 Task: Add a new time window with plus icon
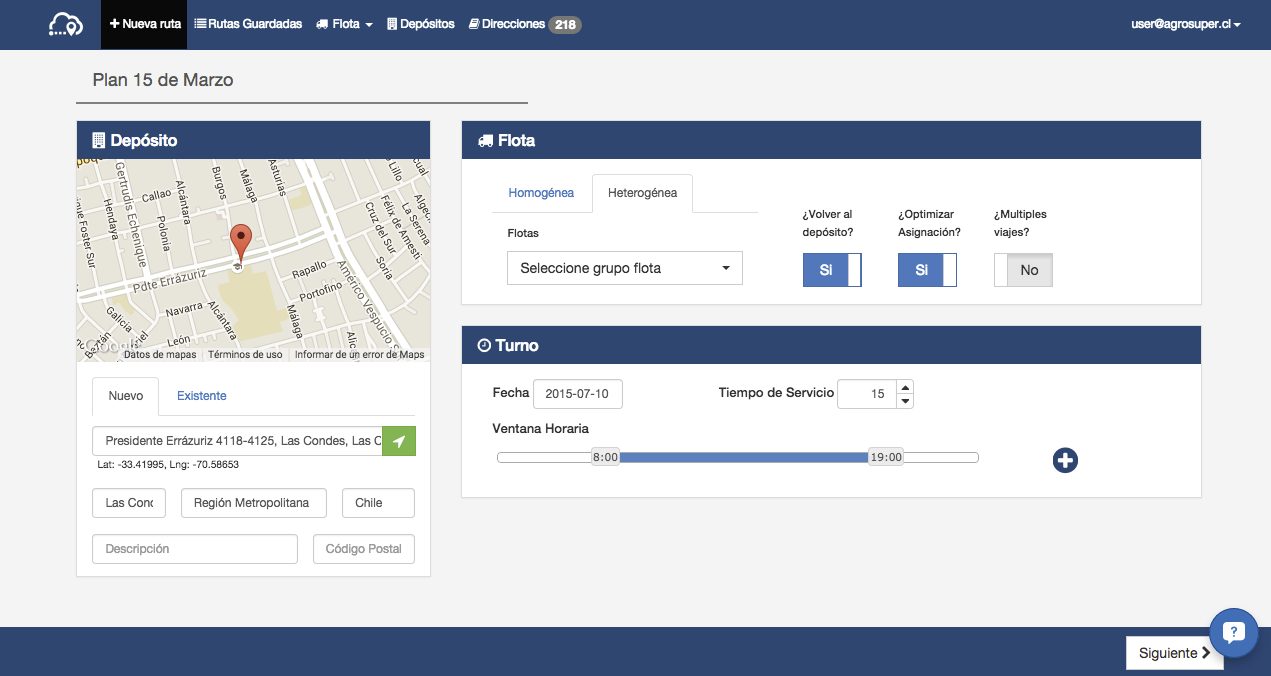click(x=1065, y=460)
